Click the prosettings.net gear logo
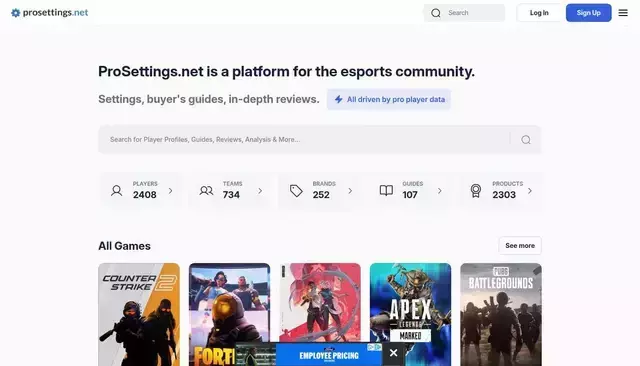This screenshot has width=640, height=366. pos(16,13)
